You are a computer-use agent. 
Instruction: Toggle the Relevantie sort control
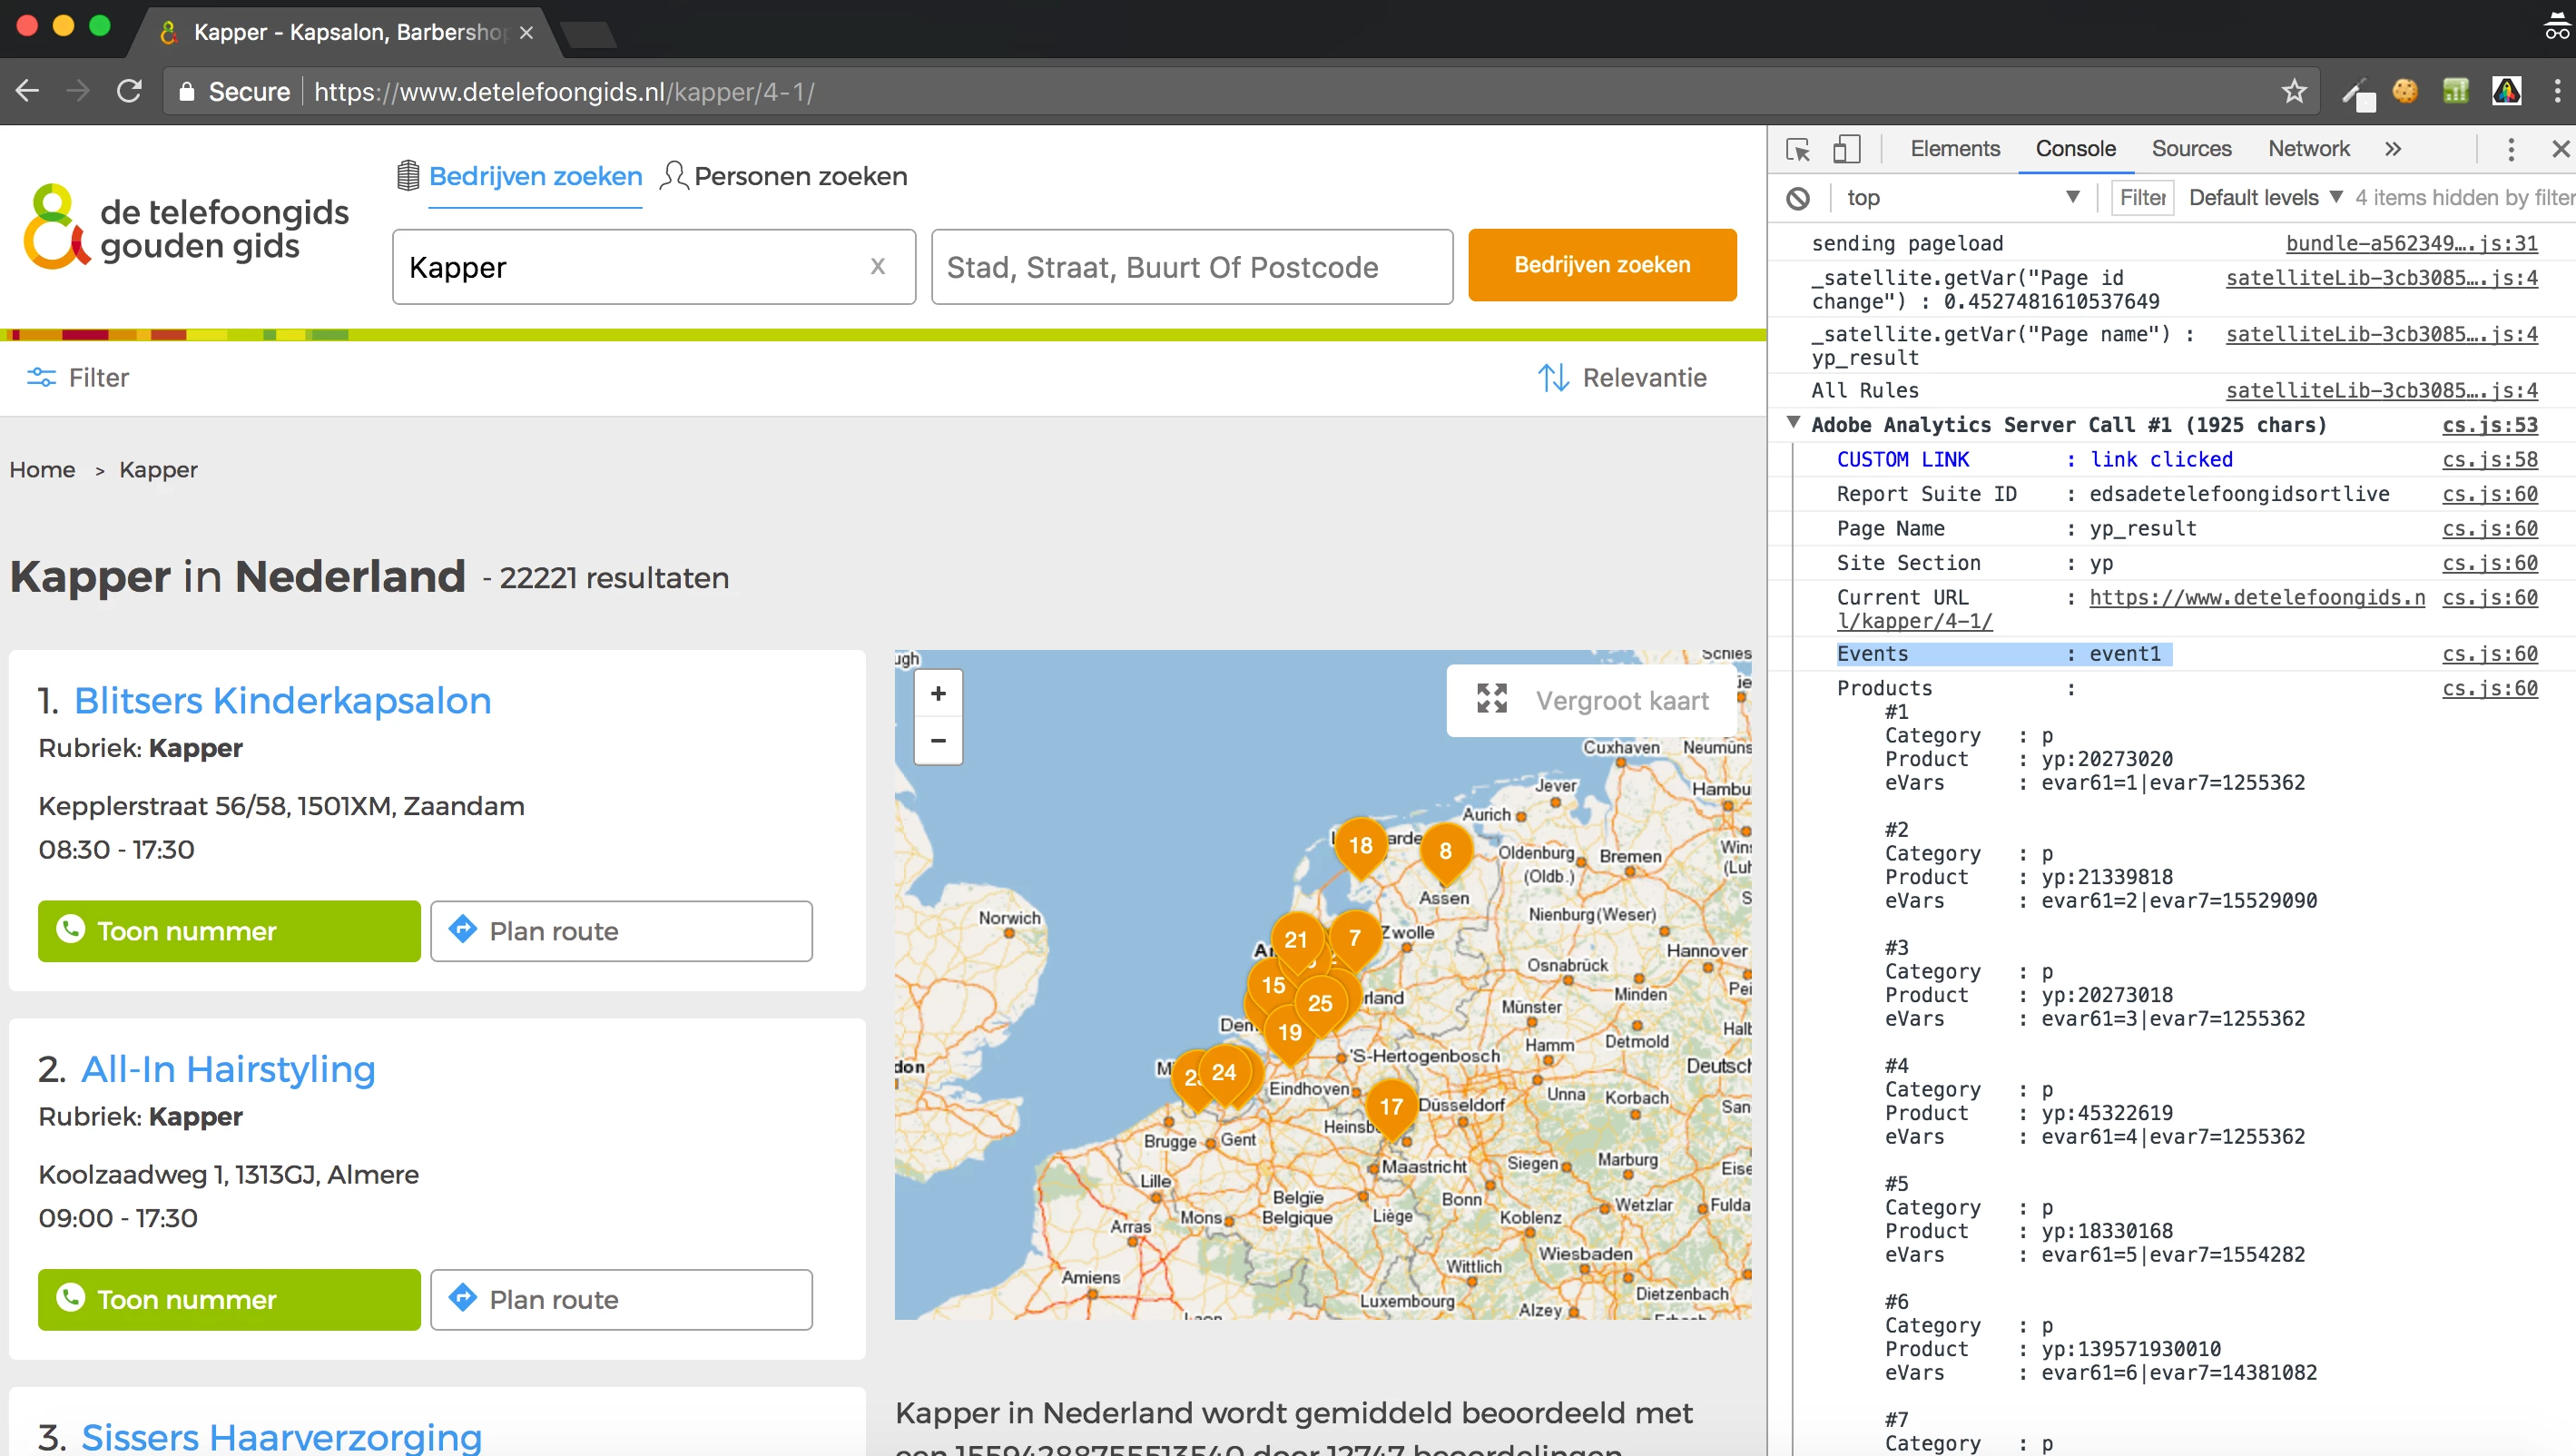[x=1621, y=377]
